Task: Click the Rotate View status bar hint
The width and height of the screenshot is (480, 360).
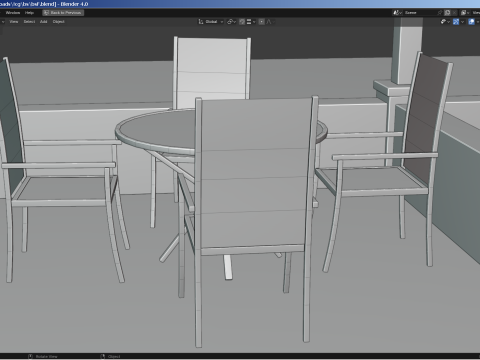Action: click(x=43, y=356)
